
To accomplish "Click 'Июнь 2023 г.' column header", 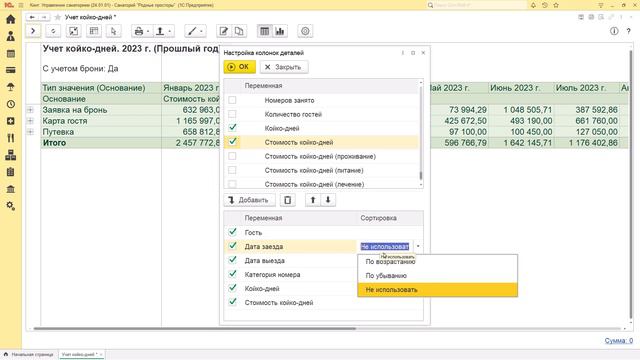I will point(515,88).
